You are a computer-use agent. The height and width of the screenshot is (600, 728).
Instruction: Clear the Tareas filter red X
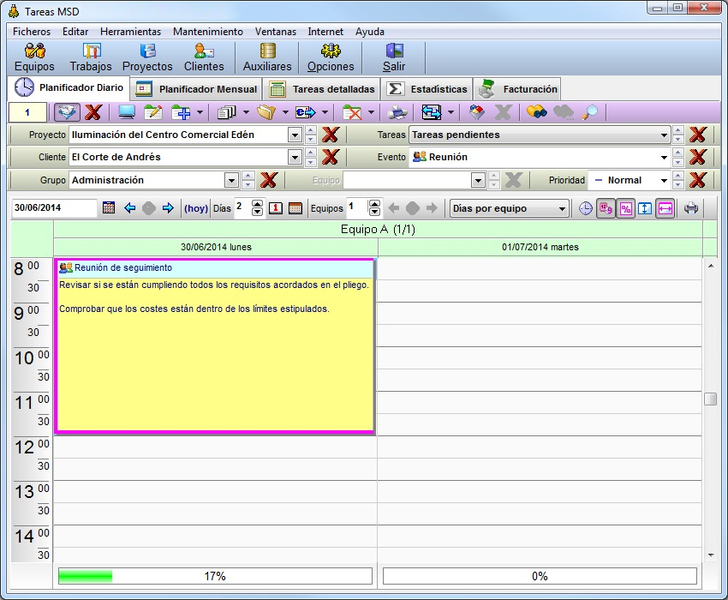tap(697, 135)
